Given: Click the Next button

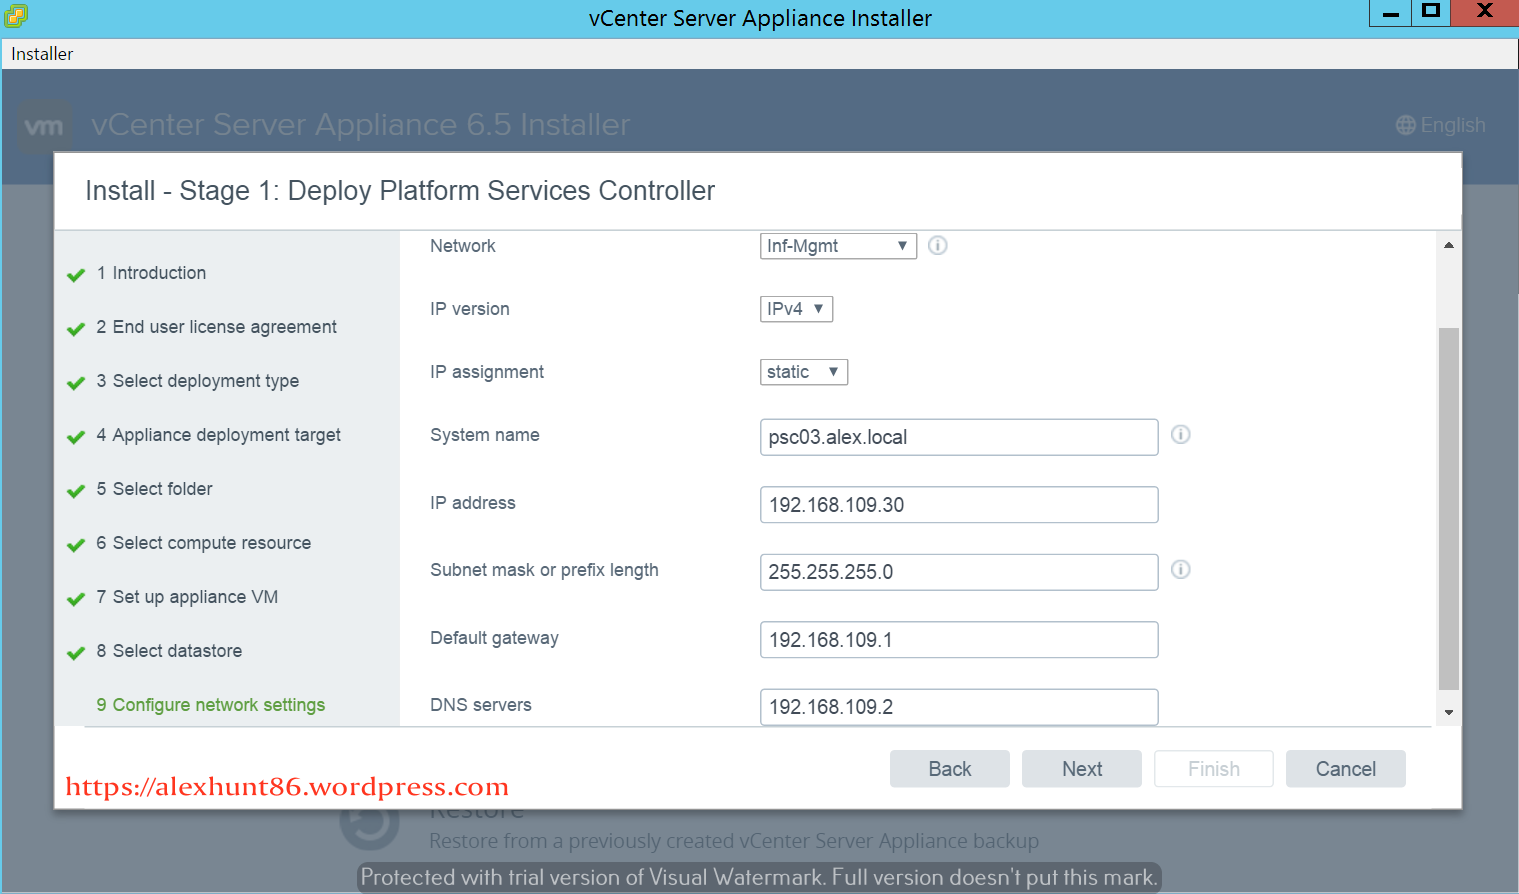Looking at the screenshot, I should 1082,769.
